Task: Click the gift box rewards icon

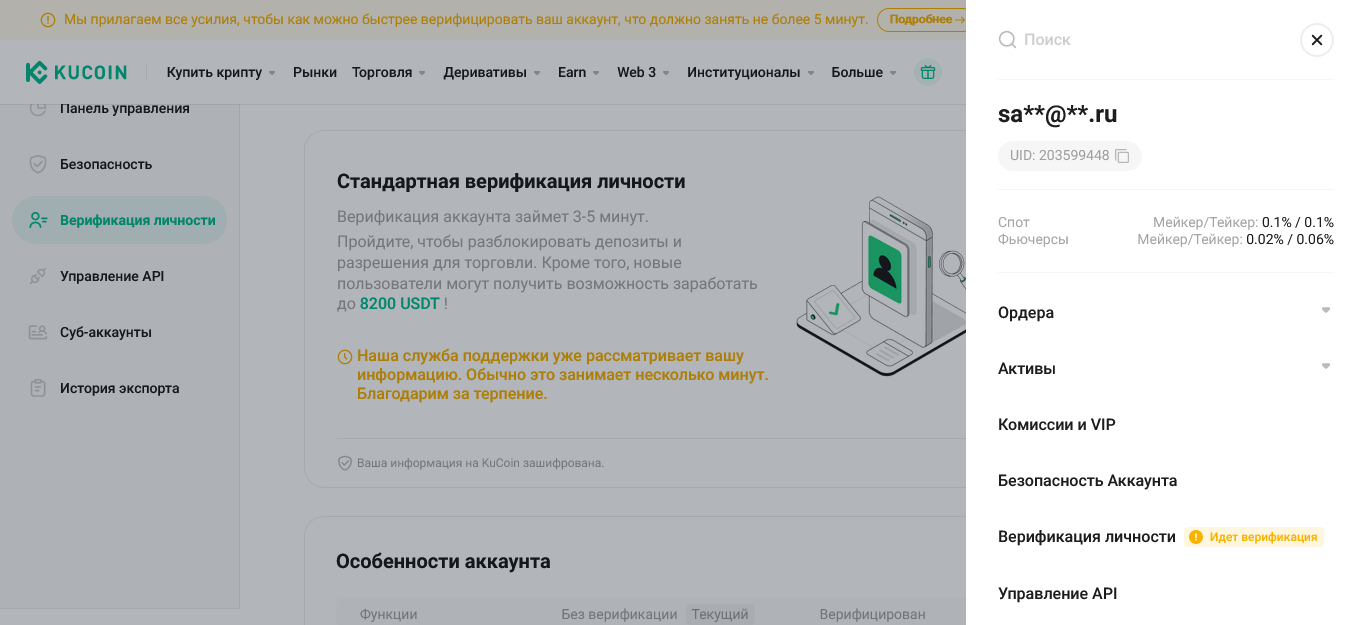Action: coord(928,72)
